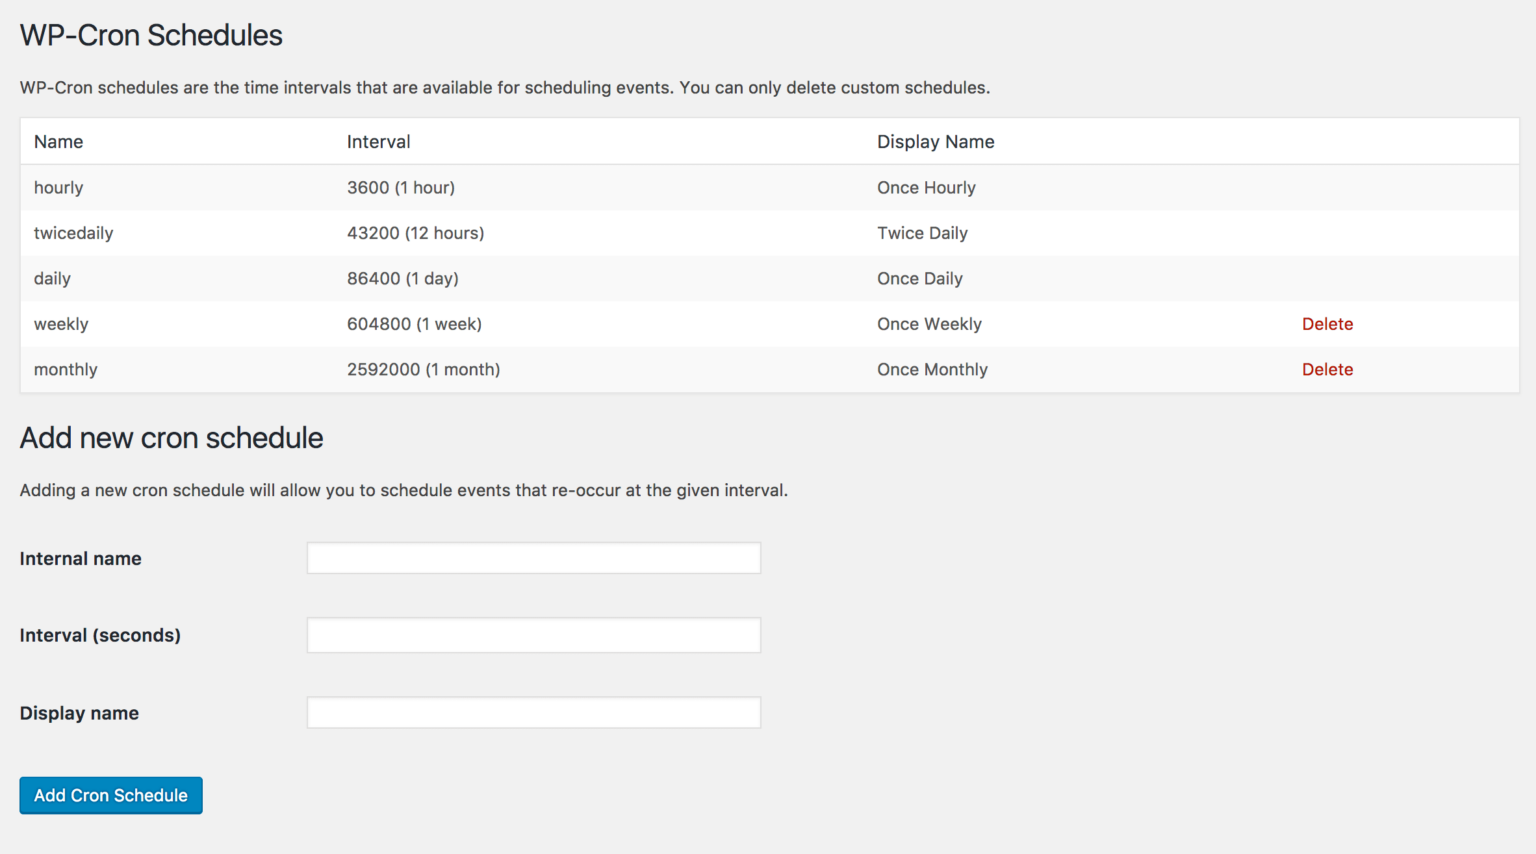Click the Name column header
The image size is (1536, 854).
pos(58,142)
